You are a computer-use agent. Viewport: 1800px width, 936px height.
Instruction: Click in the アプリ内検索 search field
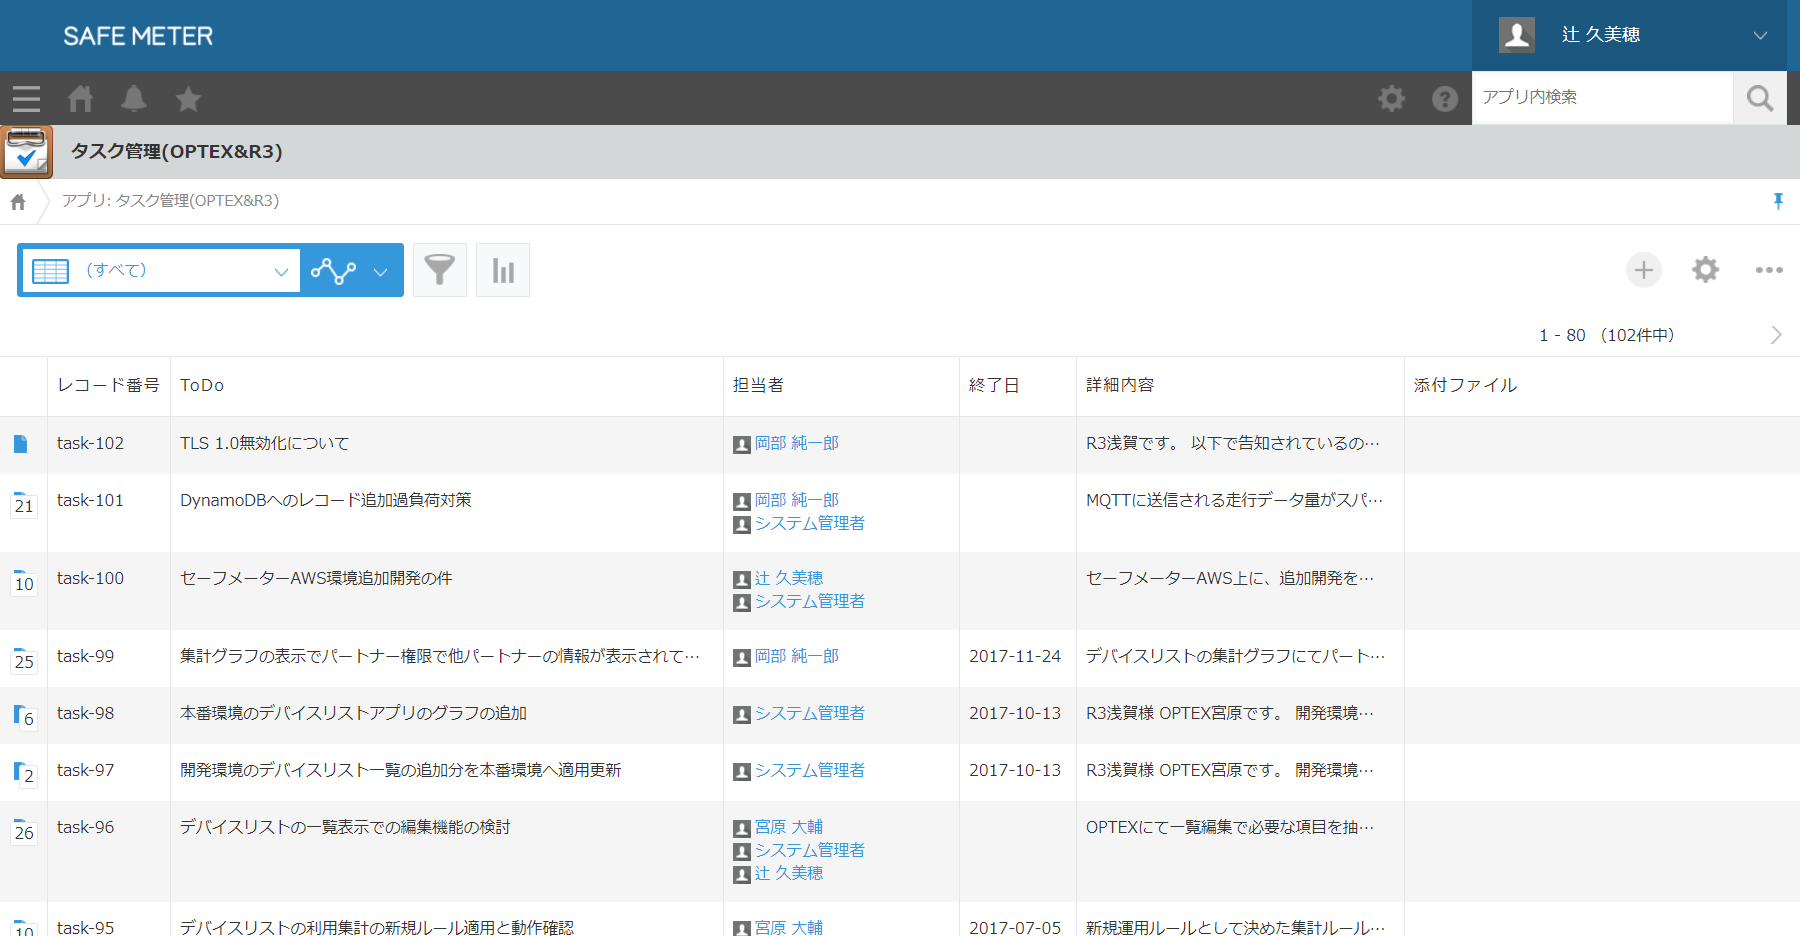click(x=1603, y=97)
